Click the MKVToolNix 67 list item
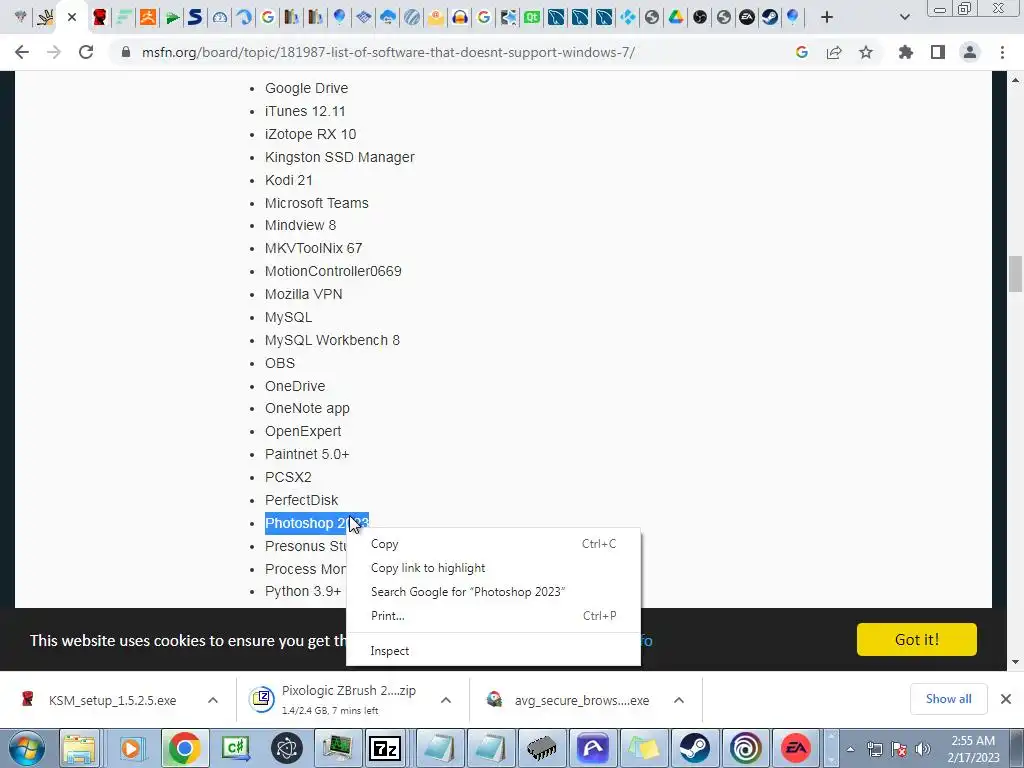1024x768 pixels. pyautogui.click(x=313, y=248)
